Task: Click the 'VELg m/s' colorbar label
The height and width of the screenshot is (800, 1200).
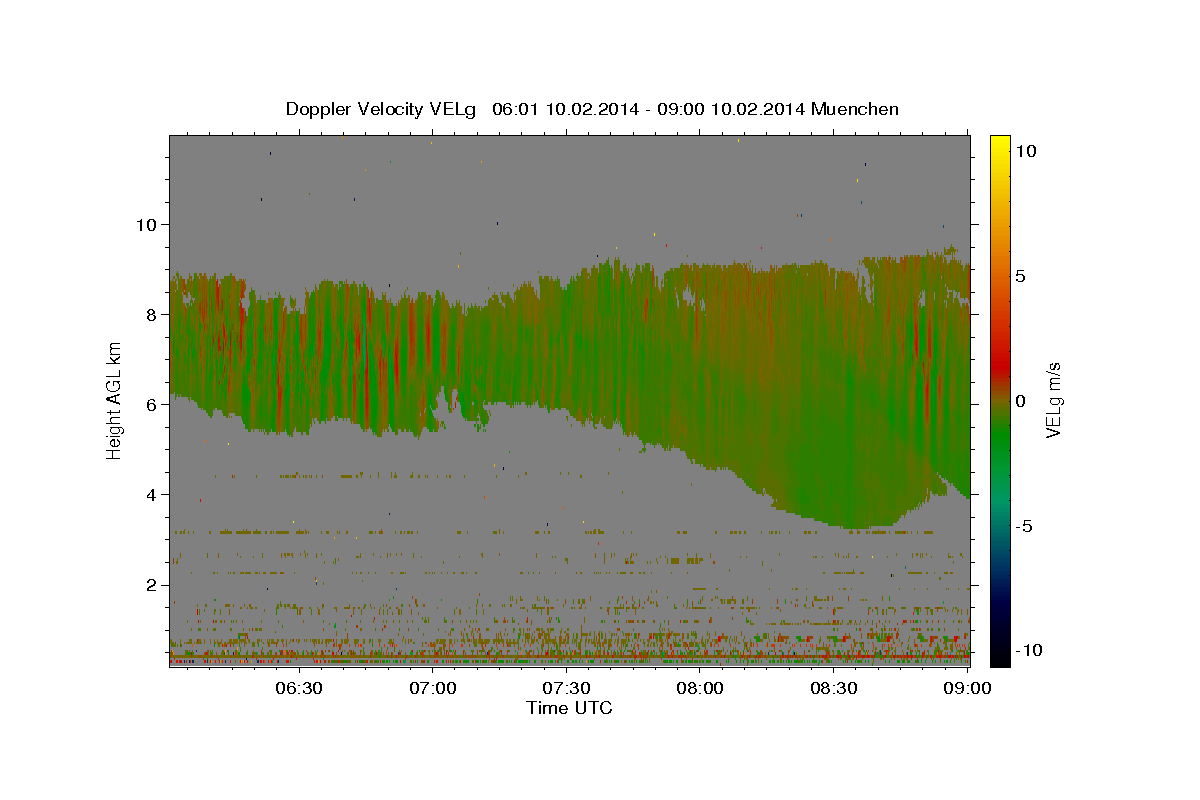Action: click(1053, 400)
